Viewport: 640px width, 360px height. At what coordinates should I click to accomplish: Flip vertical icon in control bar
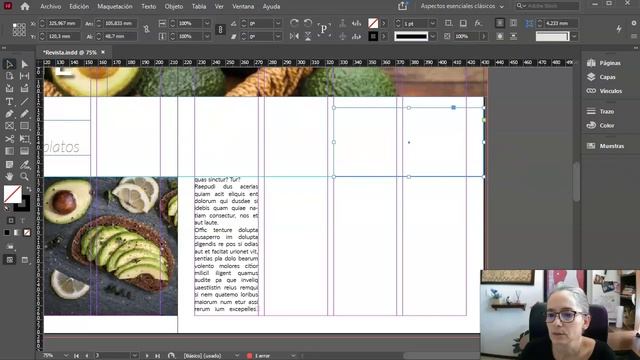(x=308, y=36)
